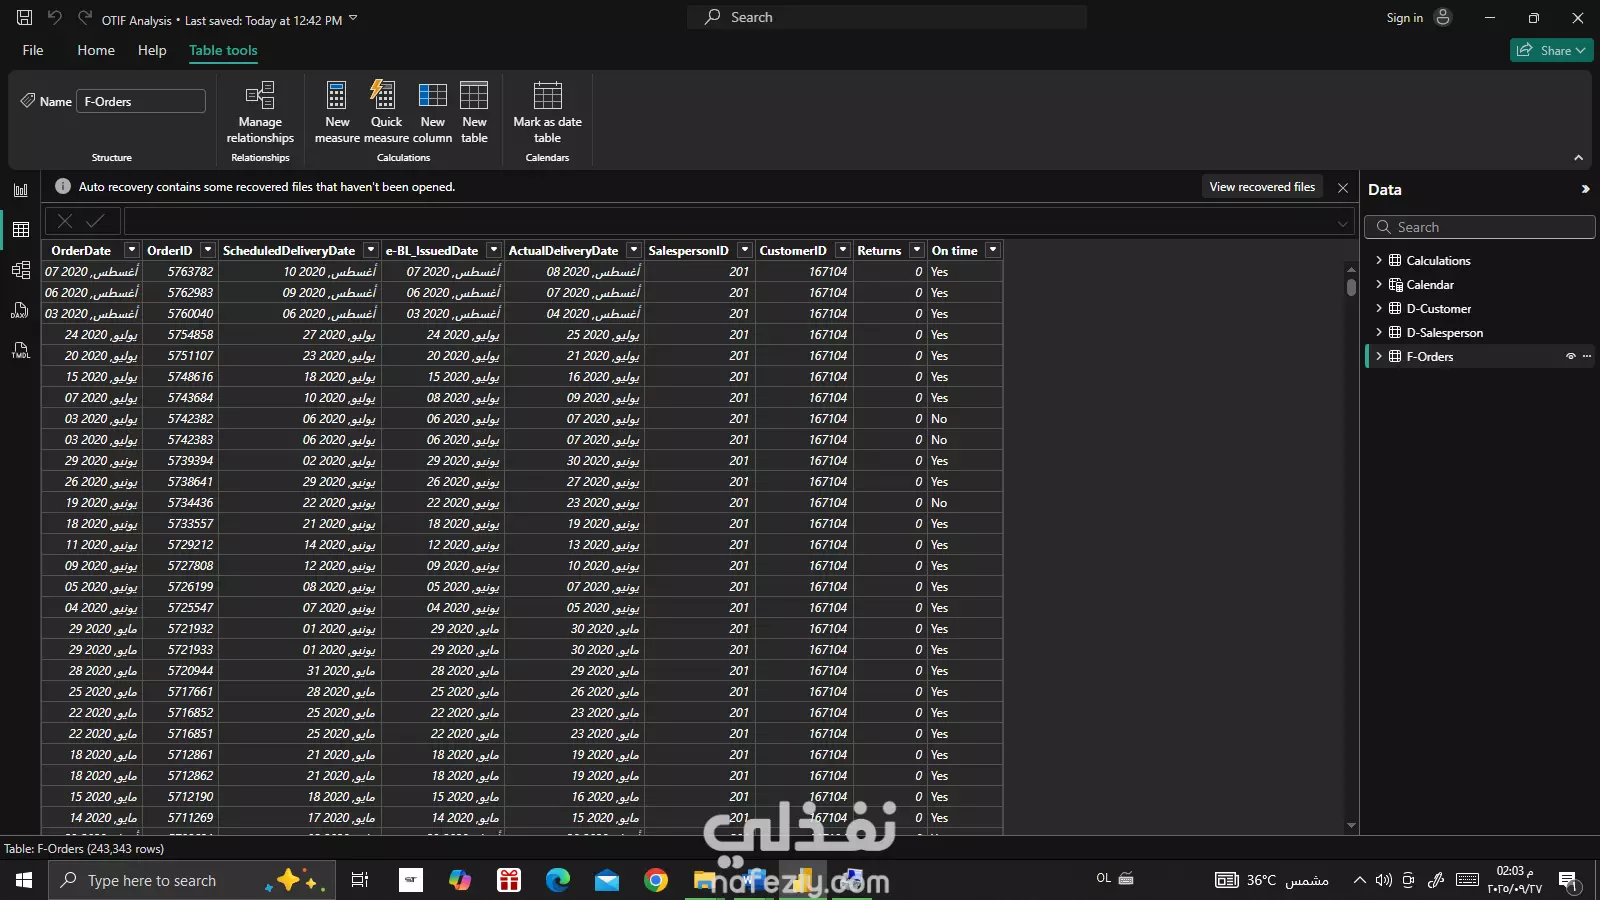
Task: Select the OrderID cell 5763782
Action: point(180,271)
